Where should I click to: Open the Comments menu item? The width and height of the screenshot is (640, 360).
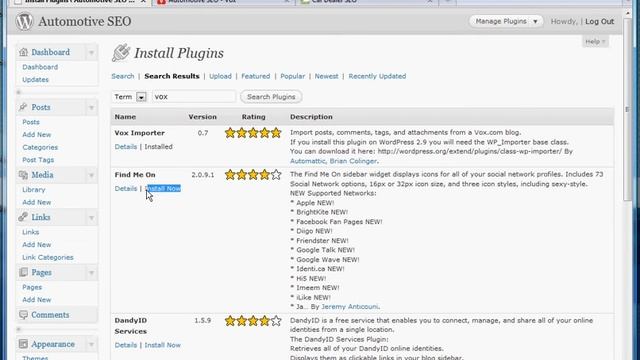click(50, 315)
